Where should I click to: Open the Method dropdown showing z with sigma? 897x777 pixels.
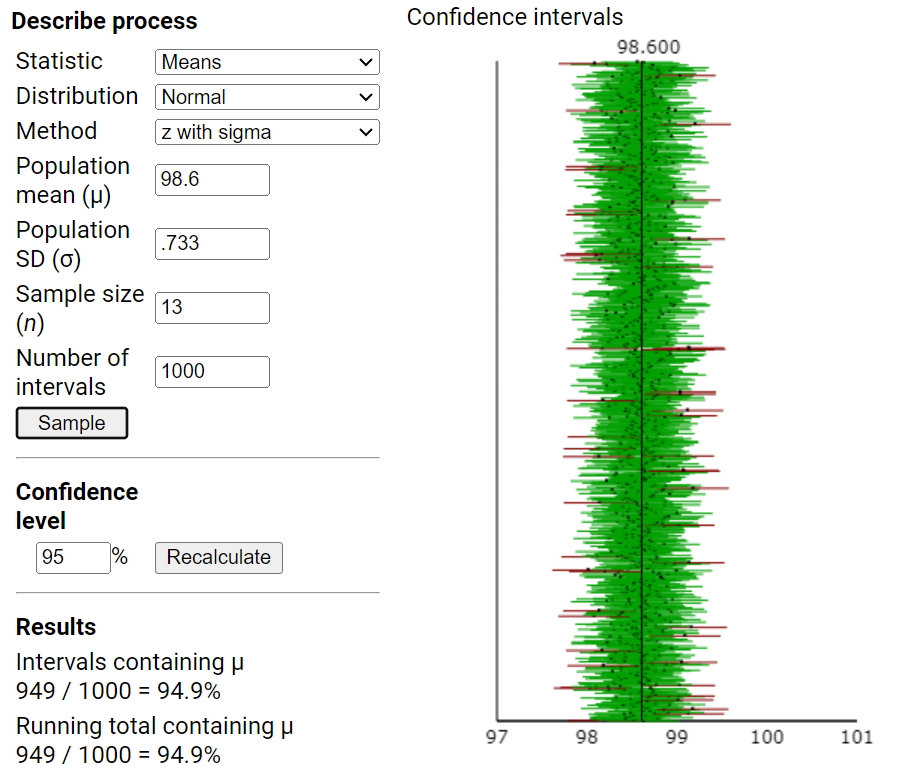coord(266,132)
